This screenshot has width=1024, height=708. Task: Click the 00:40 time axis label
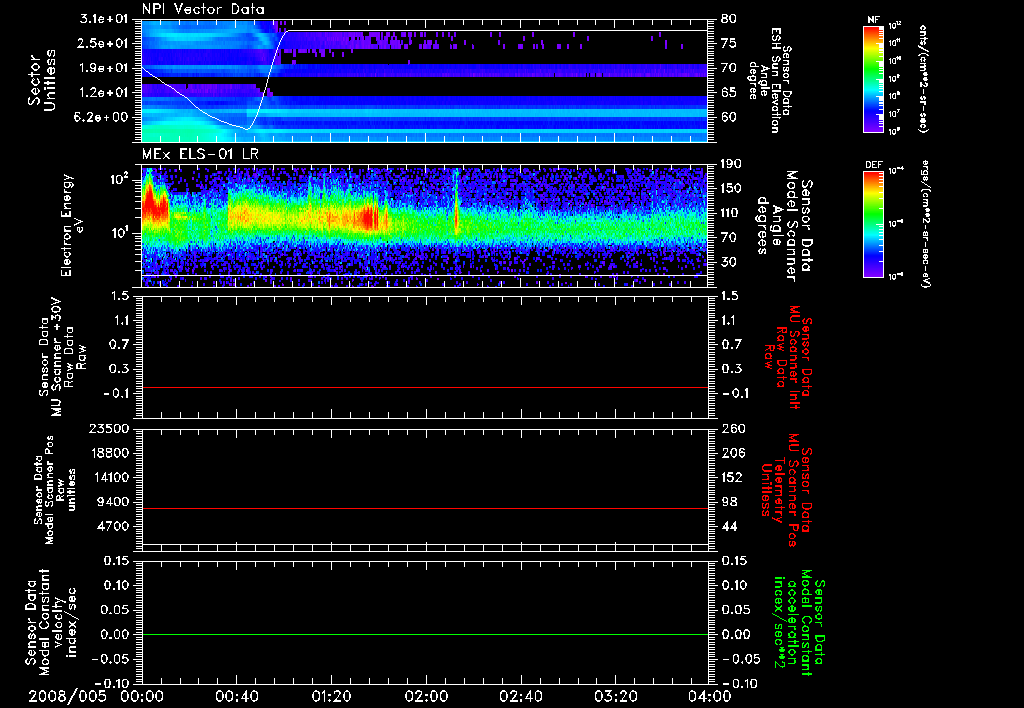tap(236, 696)
